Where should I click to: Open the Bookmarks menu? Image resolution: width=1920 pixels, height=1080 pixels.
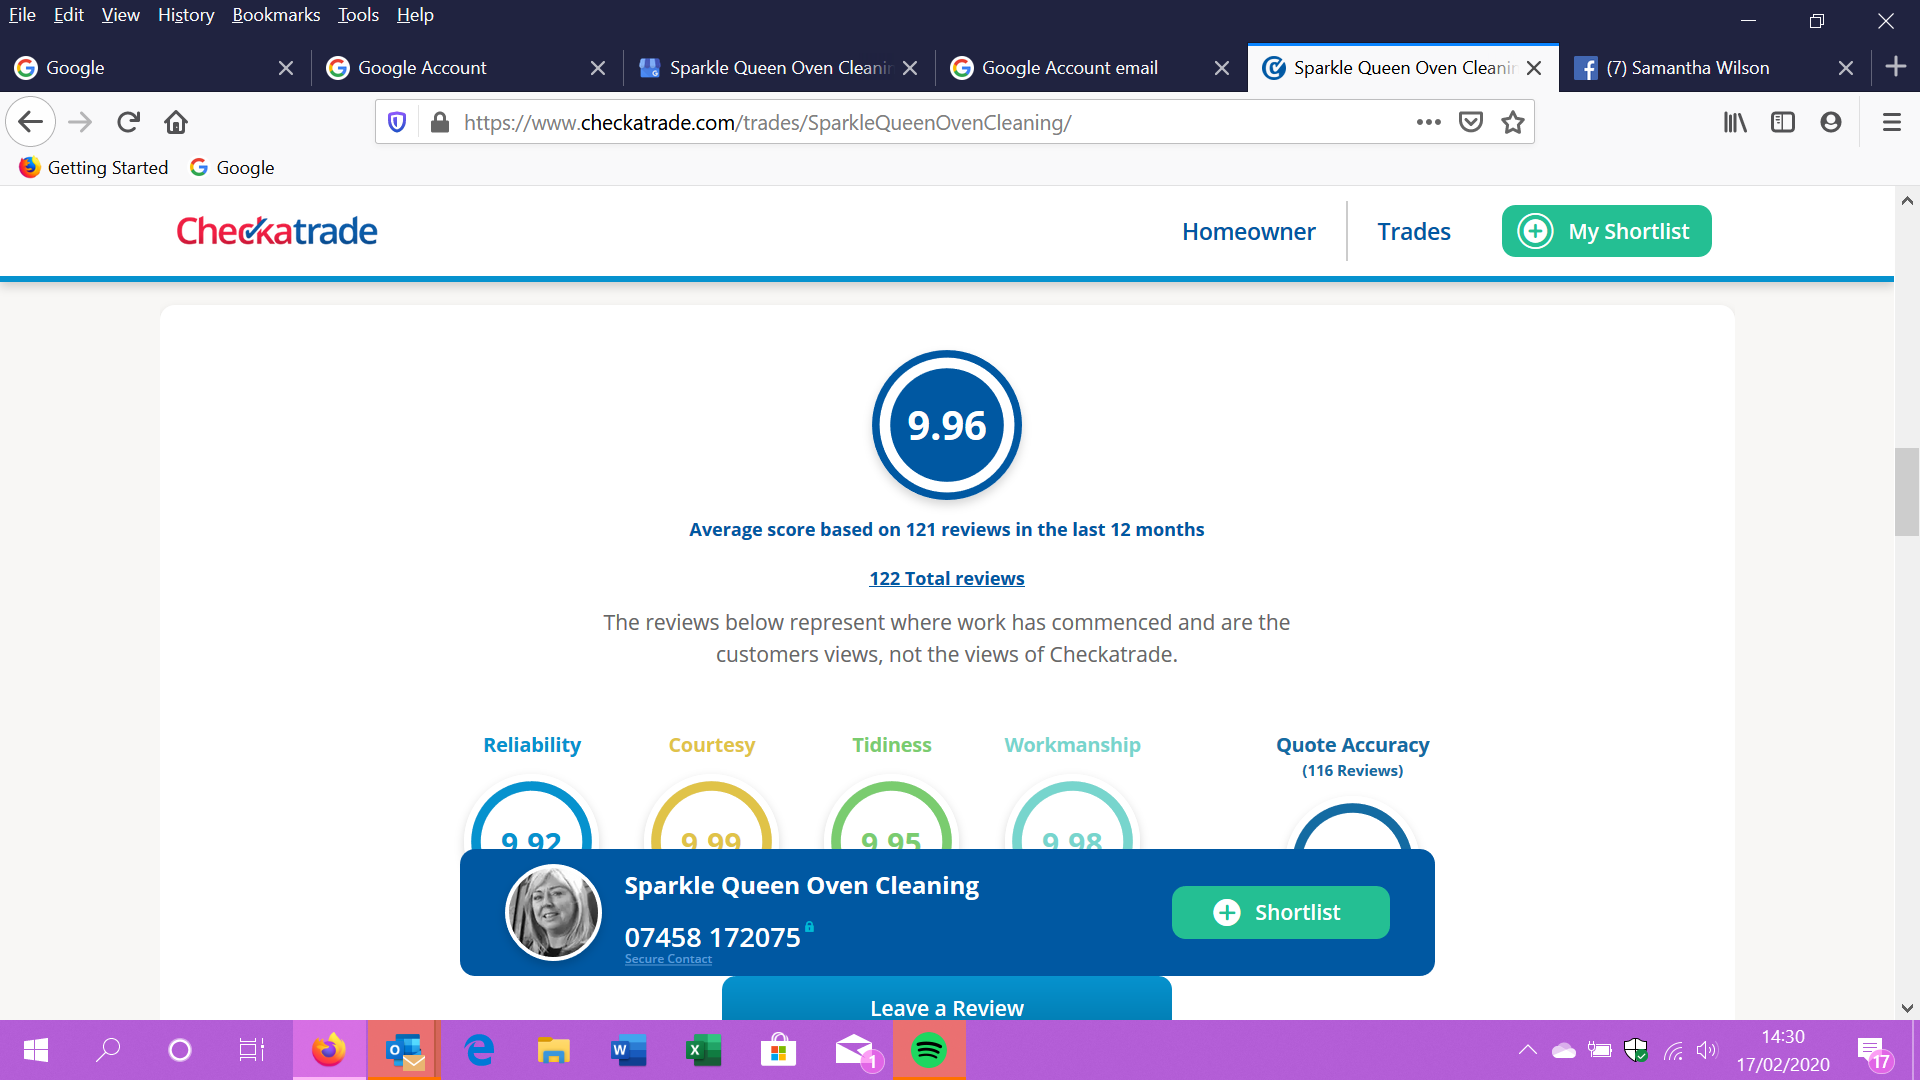coord(276,15)
